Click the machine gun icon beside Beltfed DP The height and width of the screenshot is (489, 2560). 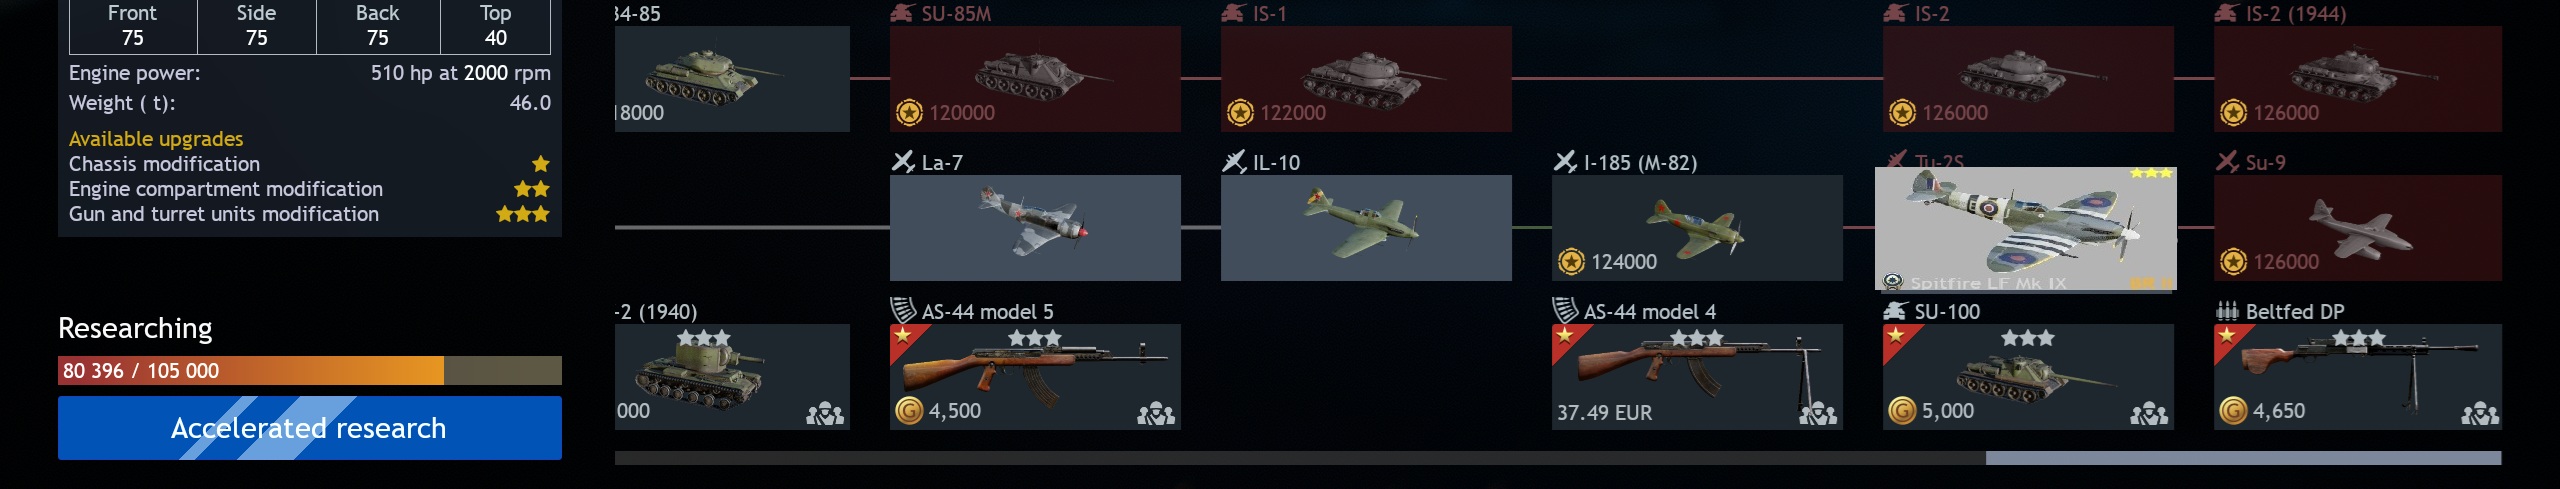(2227, 311)
